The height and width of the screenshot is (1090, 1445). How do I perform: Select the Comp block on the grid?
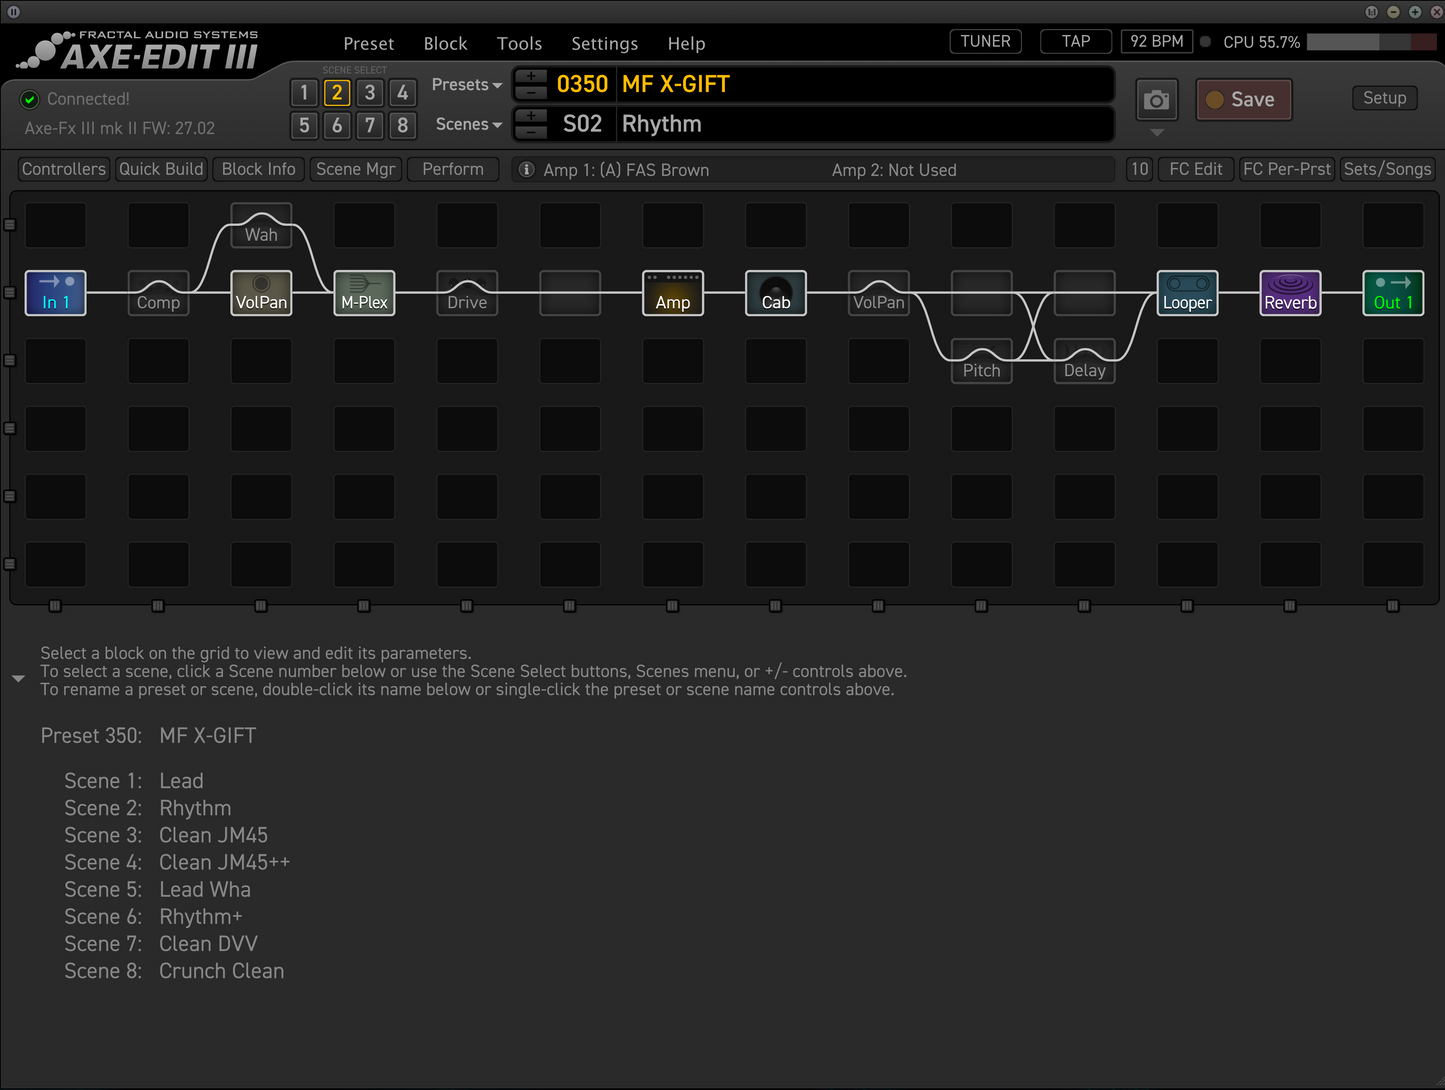coord(158,293)
